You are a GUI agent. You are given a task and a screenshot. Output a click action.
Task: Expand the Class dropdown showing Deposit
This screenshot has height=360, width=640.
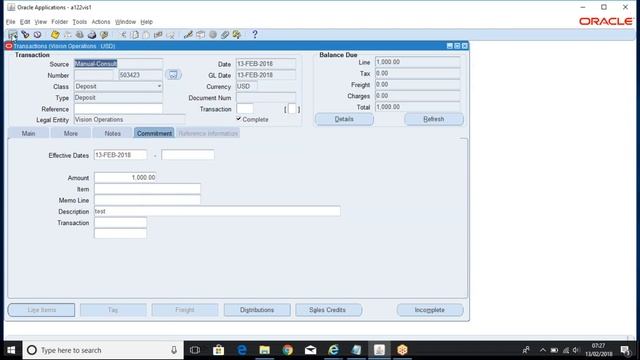click(159, 86)
